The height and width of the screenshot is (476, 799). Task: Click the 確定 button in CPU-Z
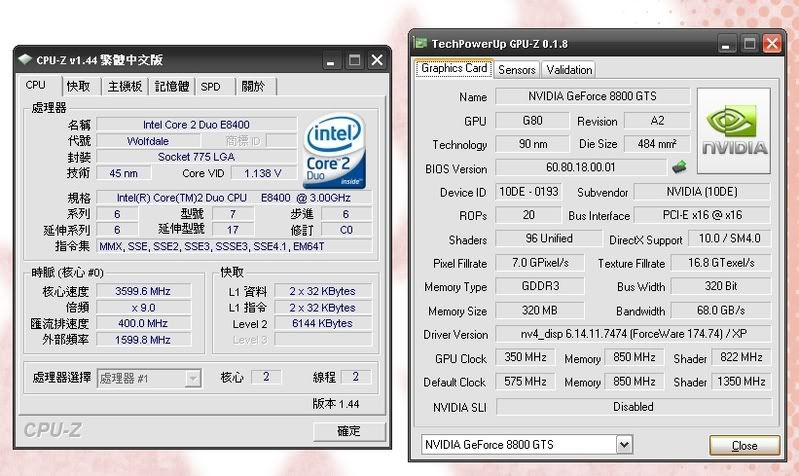click(x=349, y=431)
